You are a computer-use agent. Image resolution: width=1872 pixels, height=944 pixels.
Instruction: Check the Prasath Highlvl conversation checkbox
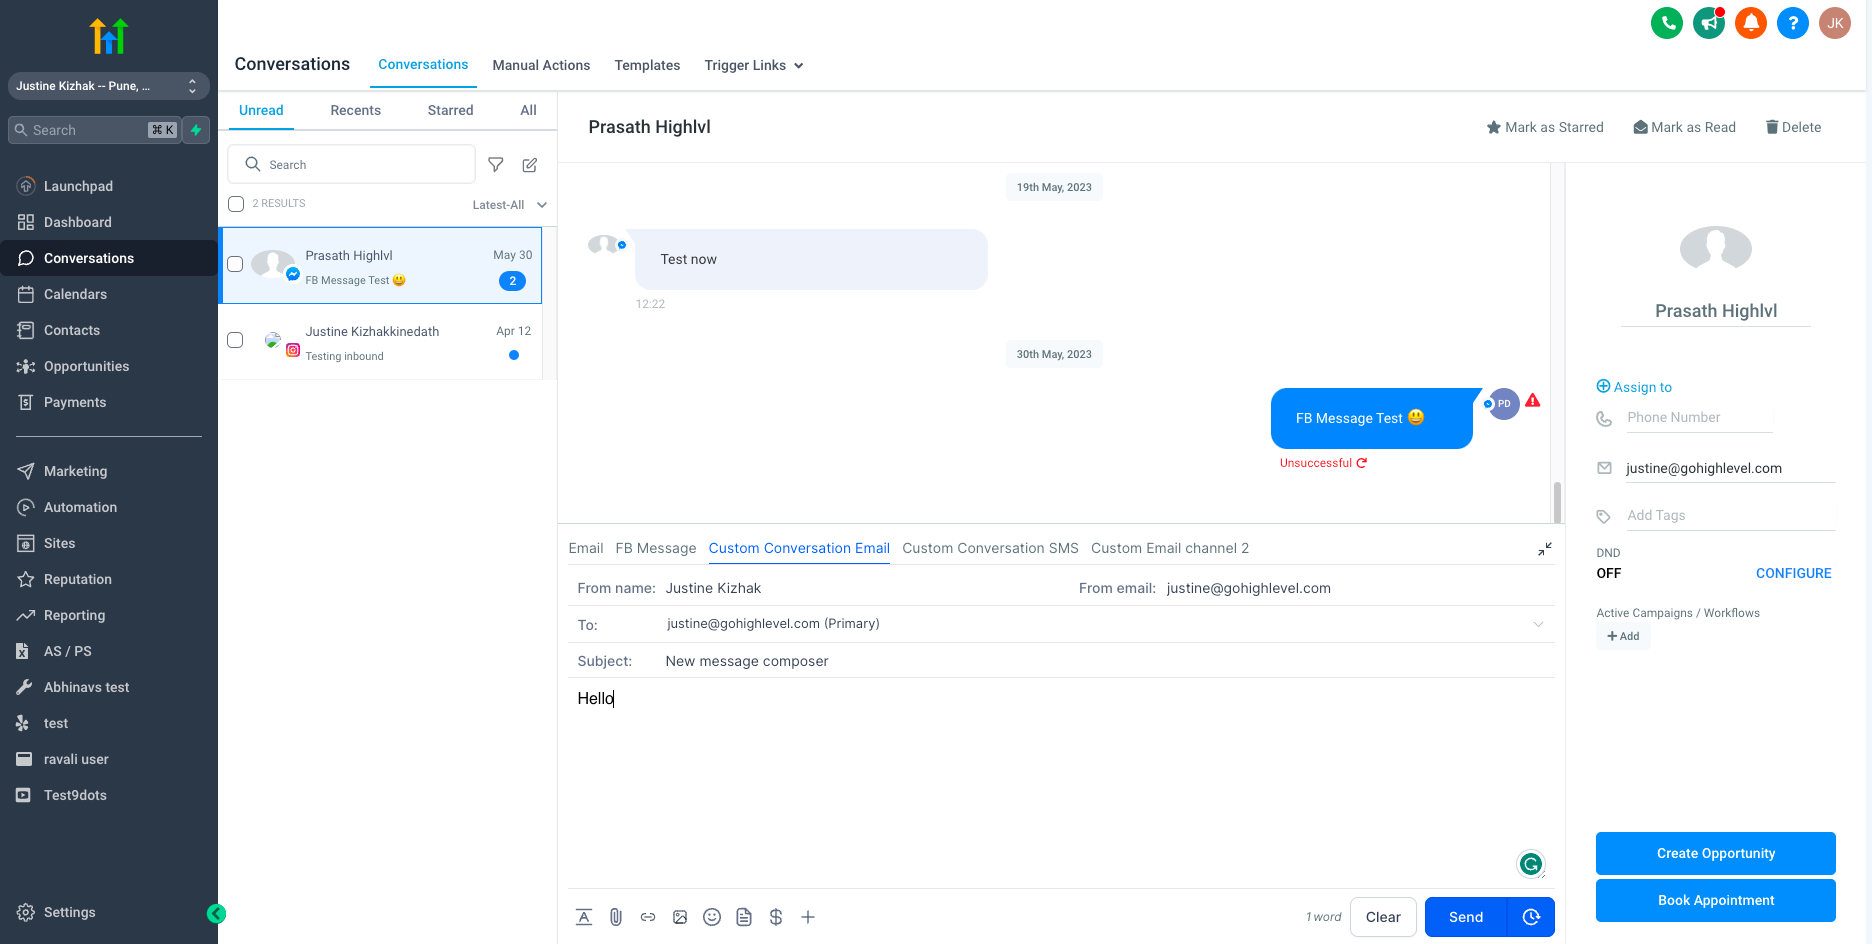tap(236, 264)
